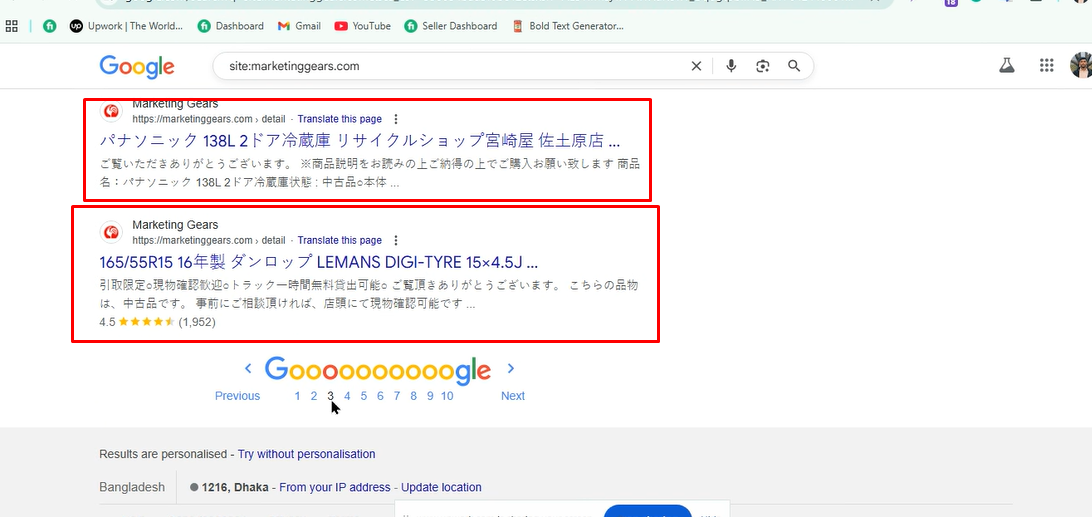Translate the 165/55R15 tyre result page
1092x517 pixels.
tap(340, 240)
